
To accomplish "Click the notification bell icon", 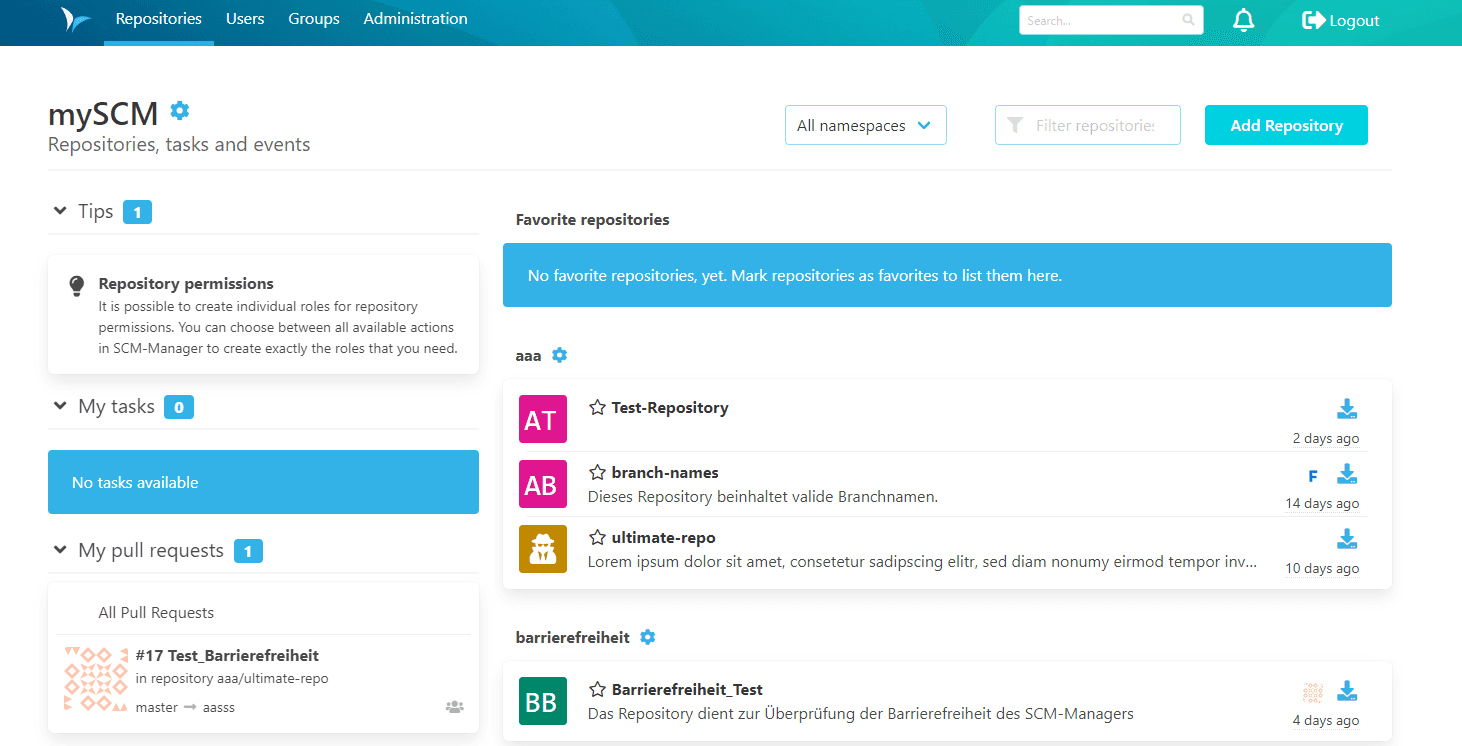I will 1243,20.
